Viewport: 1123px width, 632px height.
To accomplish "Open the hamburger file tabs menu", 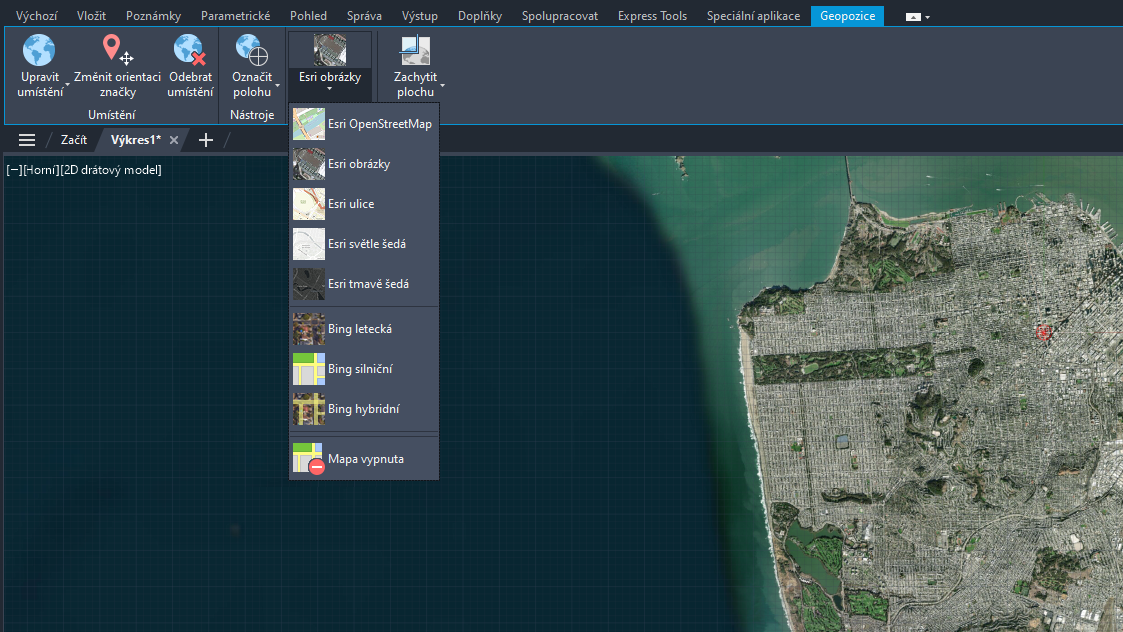I will [27, 140].
